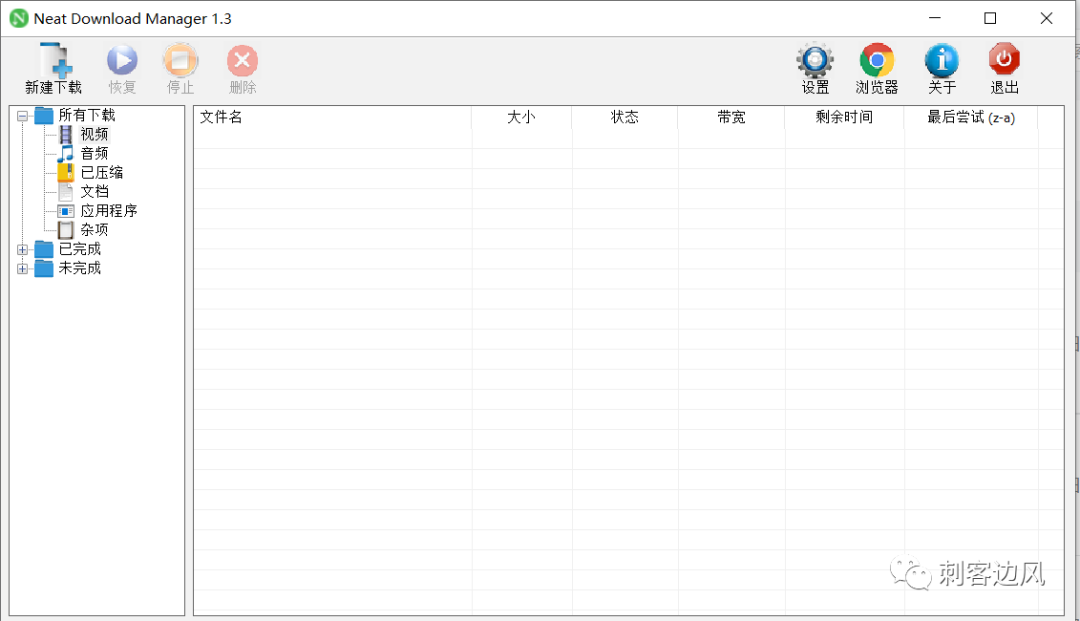Click the 已完成 blue folder icon
Viewport: 1080px width, 621px height.
click(44, 249)
